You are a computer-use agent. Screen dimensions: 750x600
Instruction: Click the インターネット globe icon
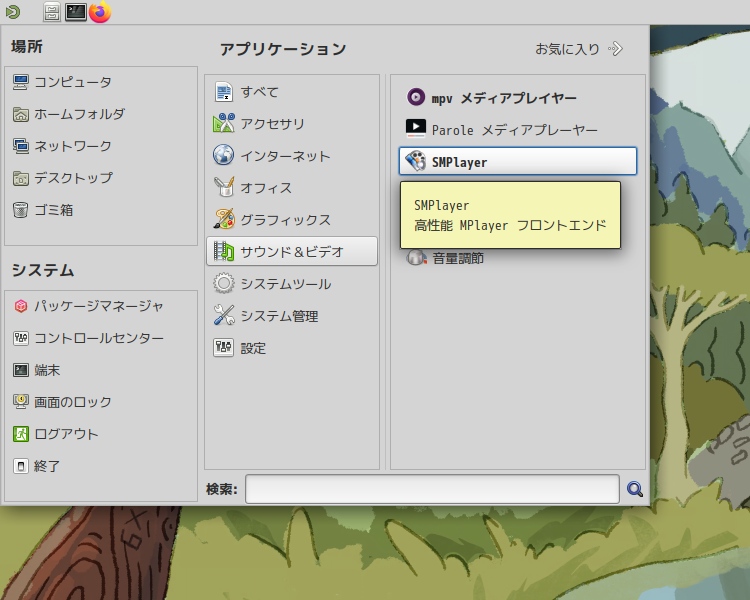[224, 156]
